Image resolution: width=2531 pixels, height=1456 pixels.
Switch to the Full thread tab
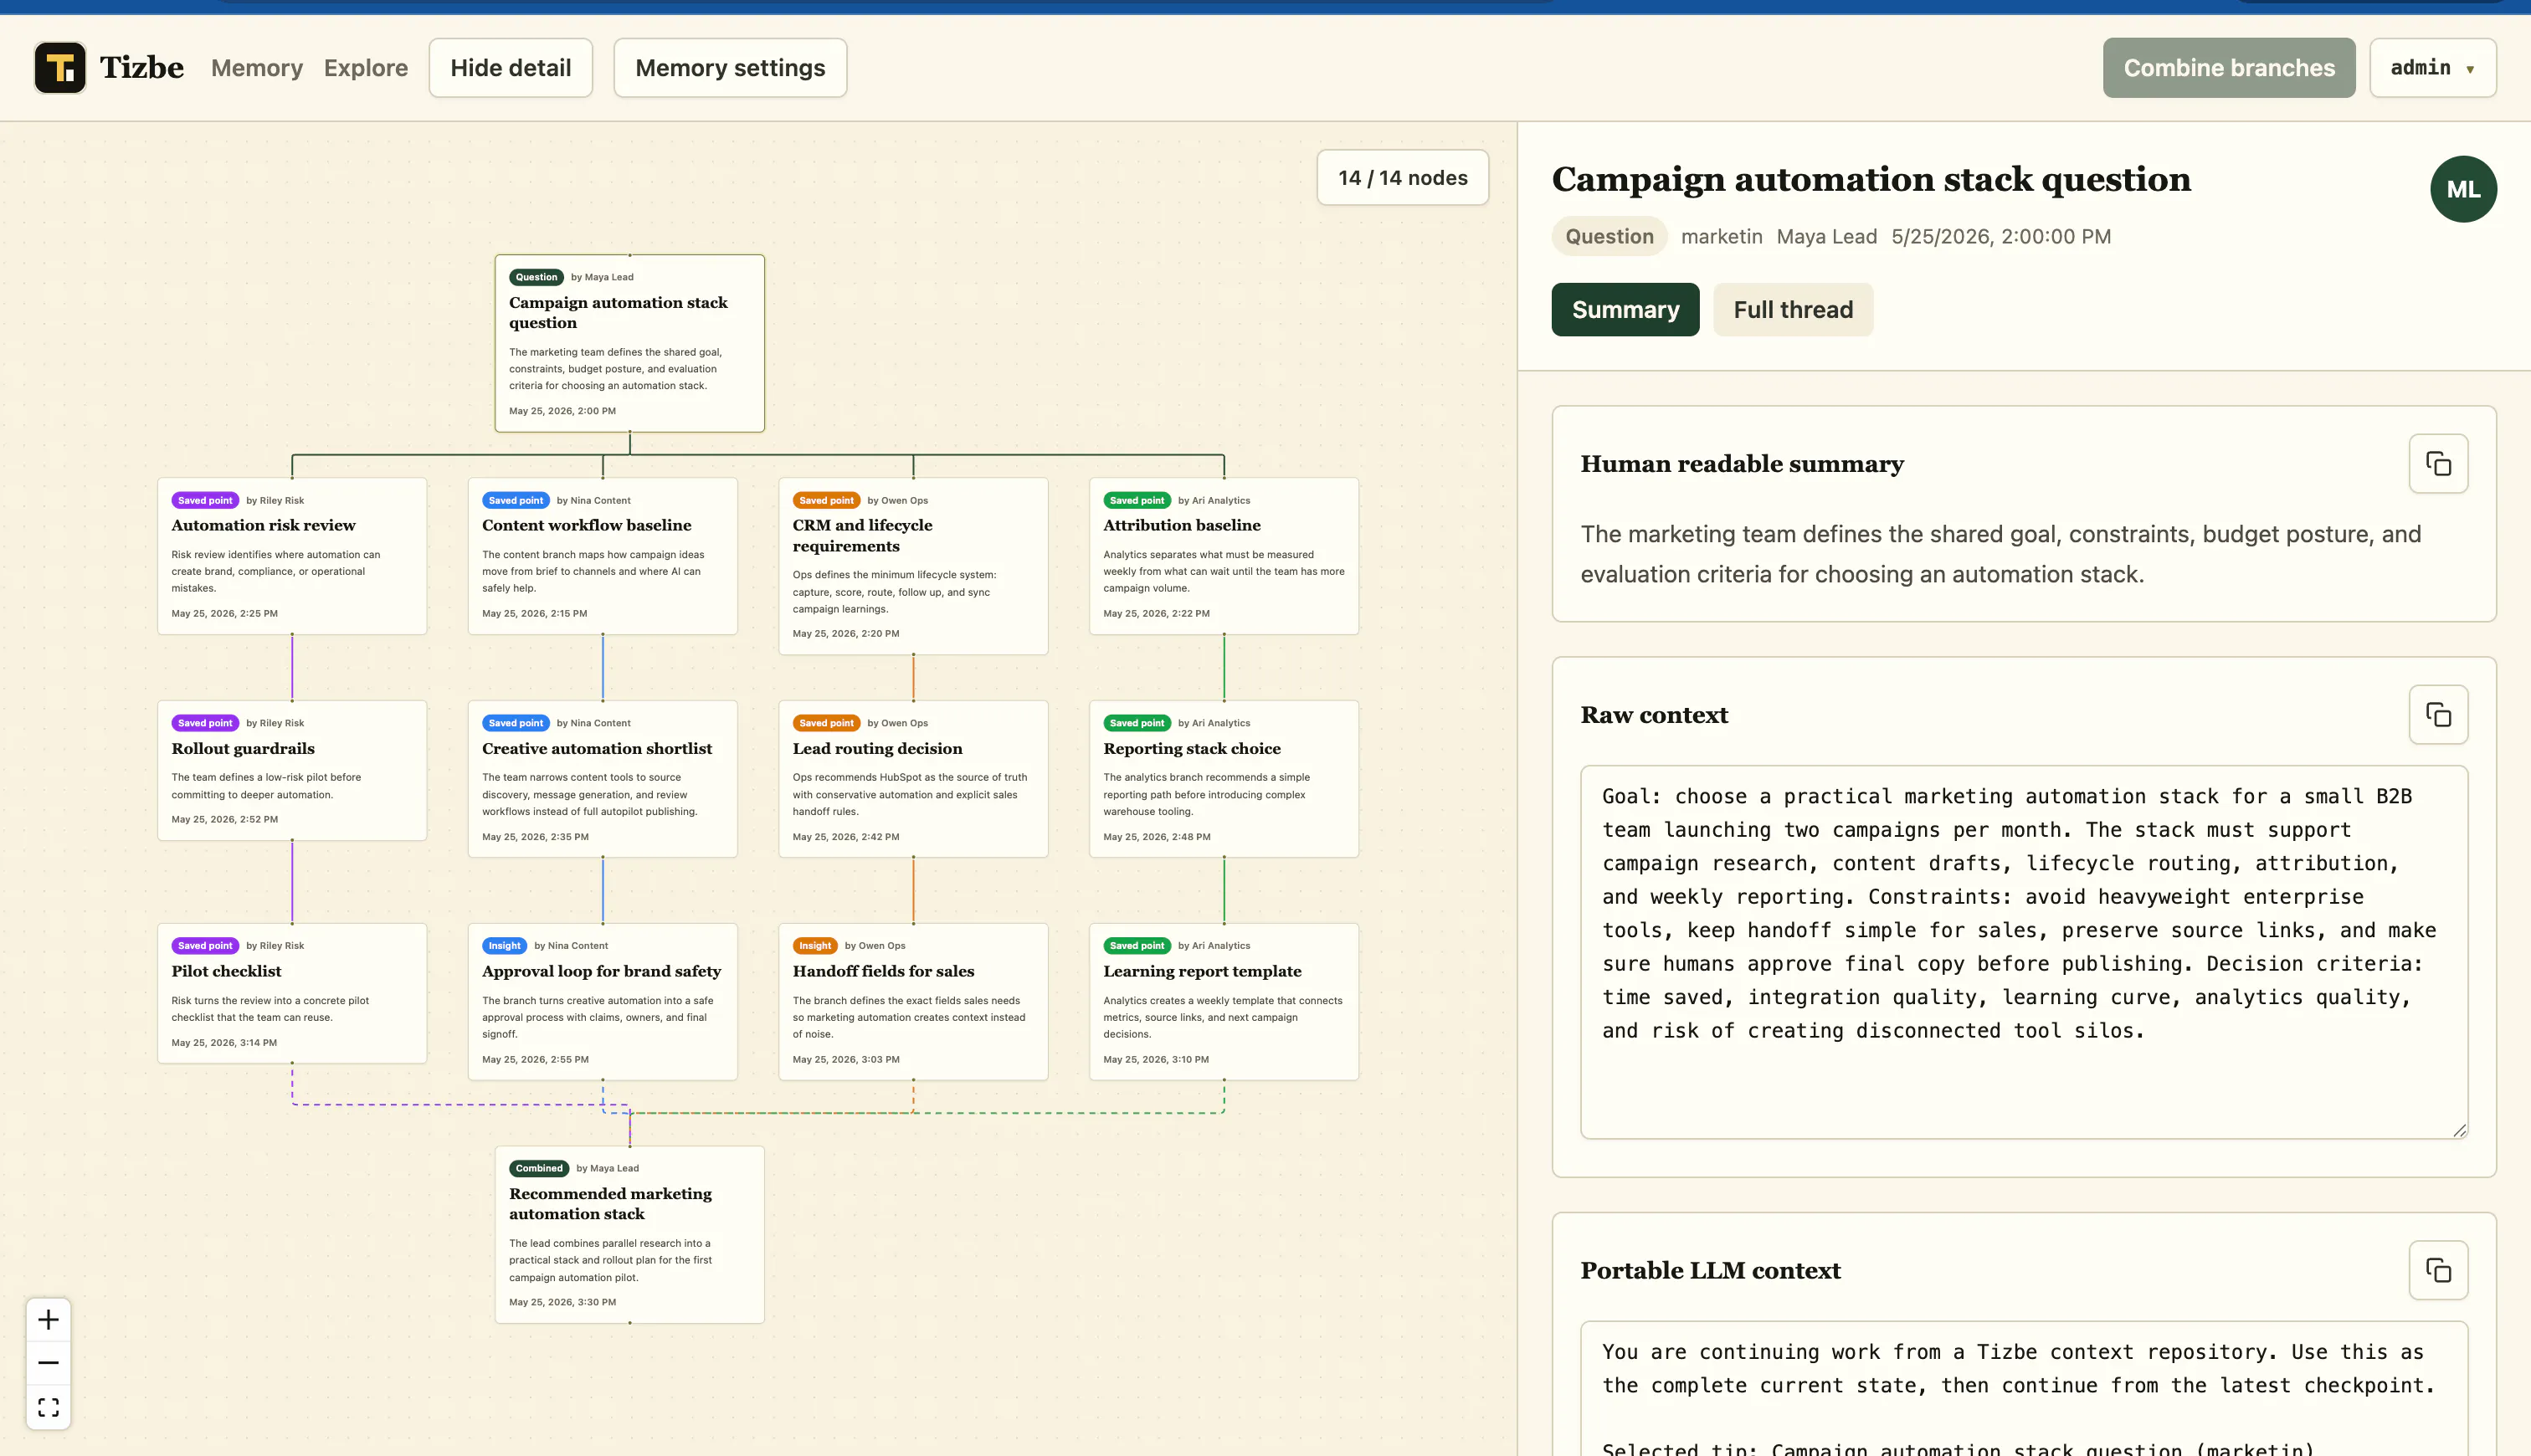pyautogui.click(x=1793, y=310)
